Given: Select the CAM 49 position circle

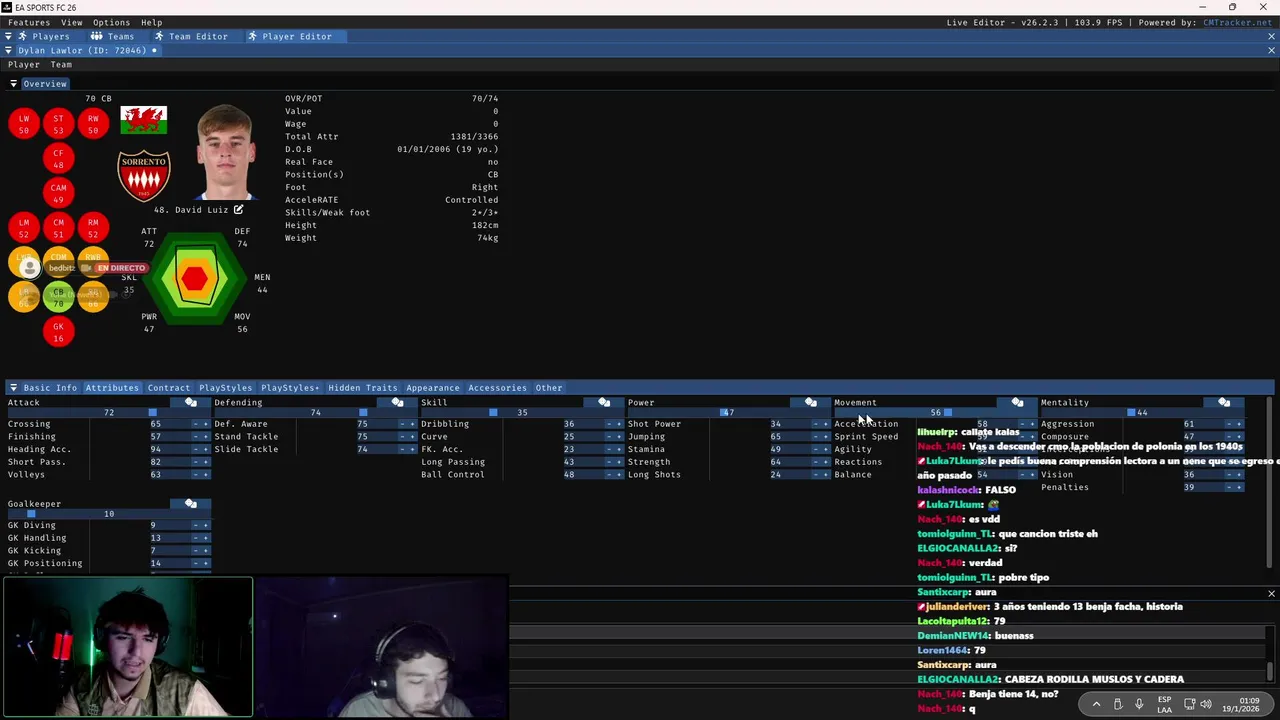Looking at the screenshot, I should 58,194.
